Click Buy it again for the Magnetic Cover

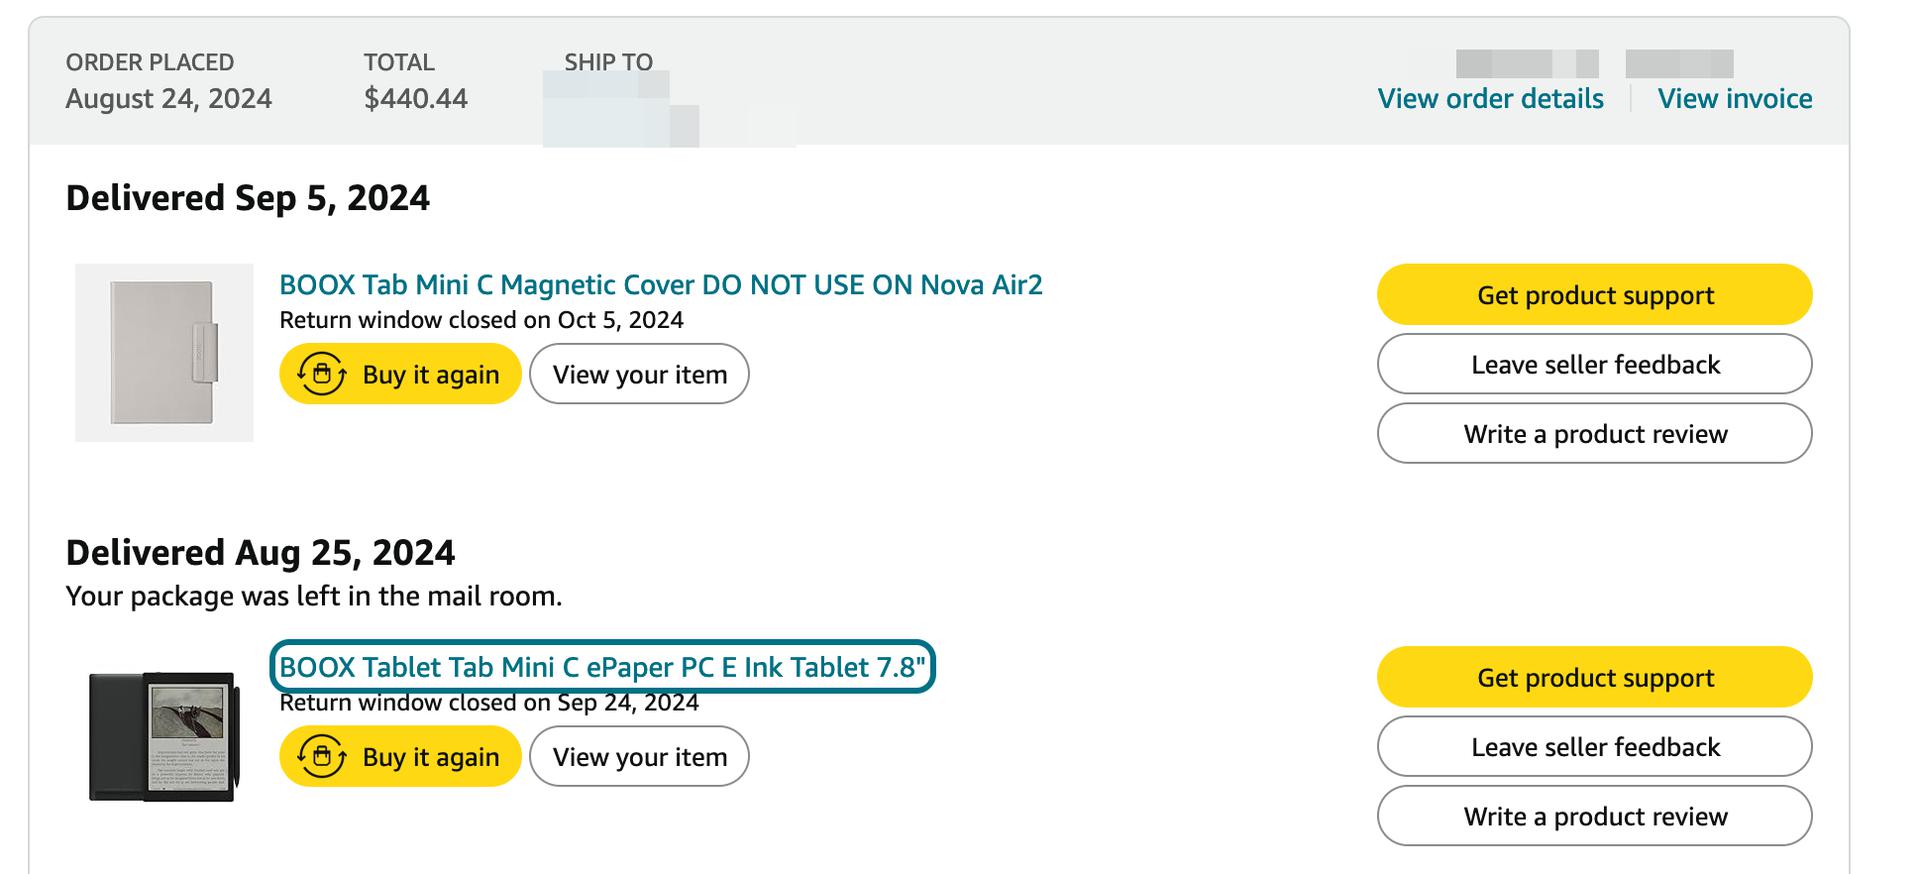(400, 374)
